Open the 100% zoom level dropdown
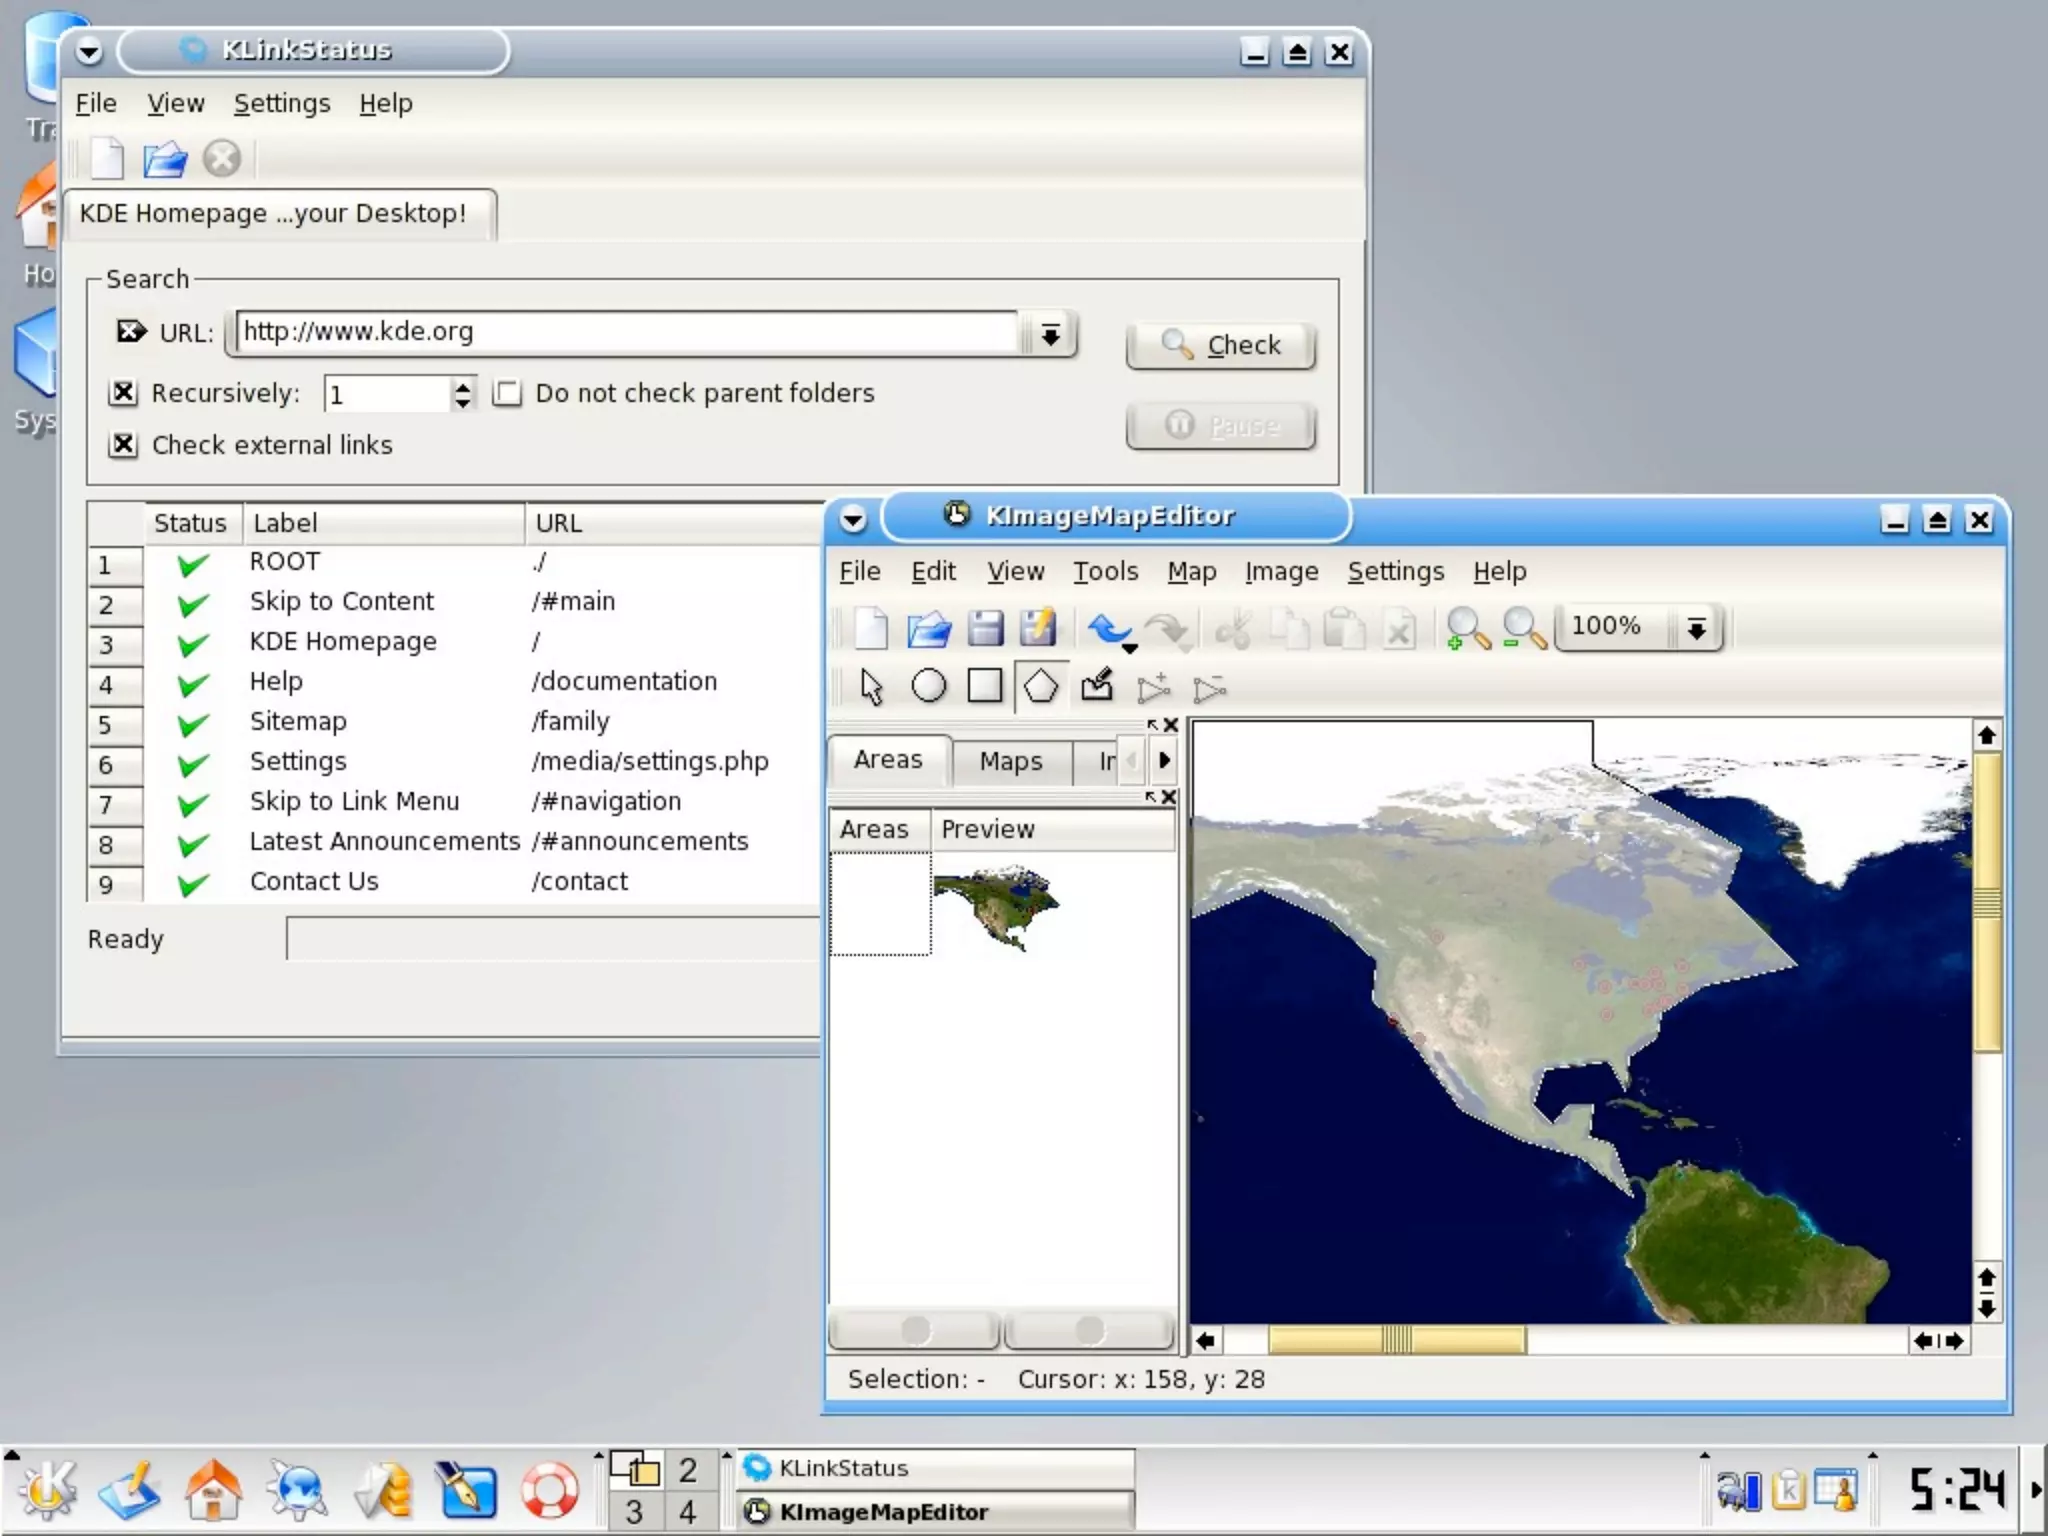This screenshot has width=2048, height=1536. (1696, 628)
